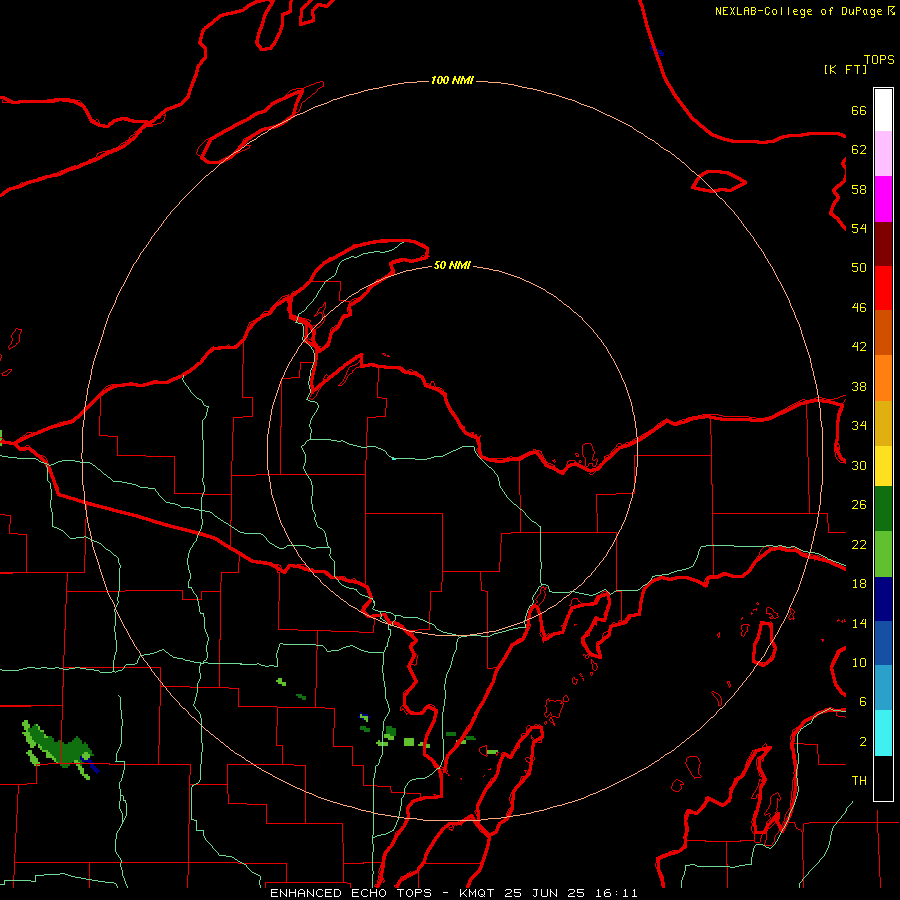Select the light green legend swatch

pyautogui.click(x=883, y=554)
